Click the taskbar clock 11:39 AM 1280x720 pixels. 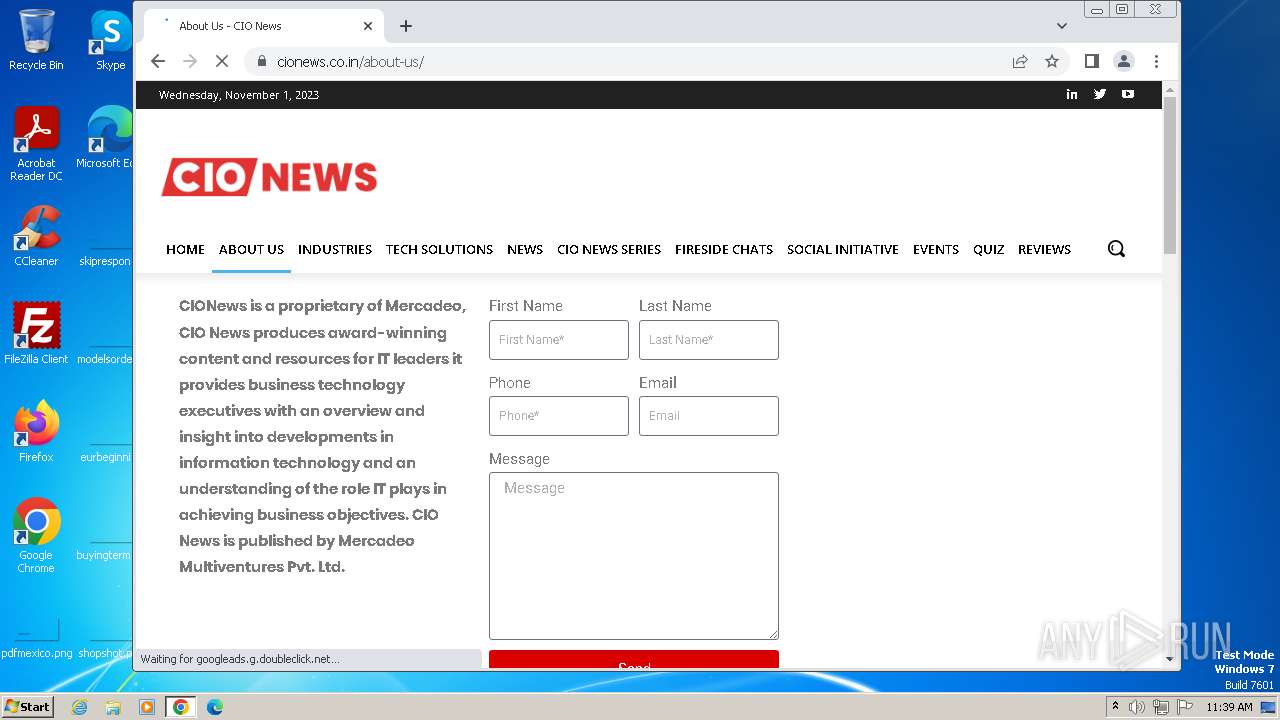pyautogui.click(x=1229, y=707)
